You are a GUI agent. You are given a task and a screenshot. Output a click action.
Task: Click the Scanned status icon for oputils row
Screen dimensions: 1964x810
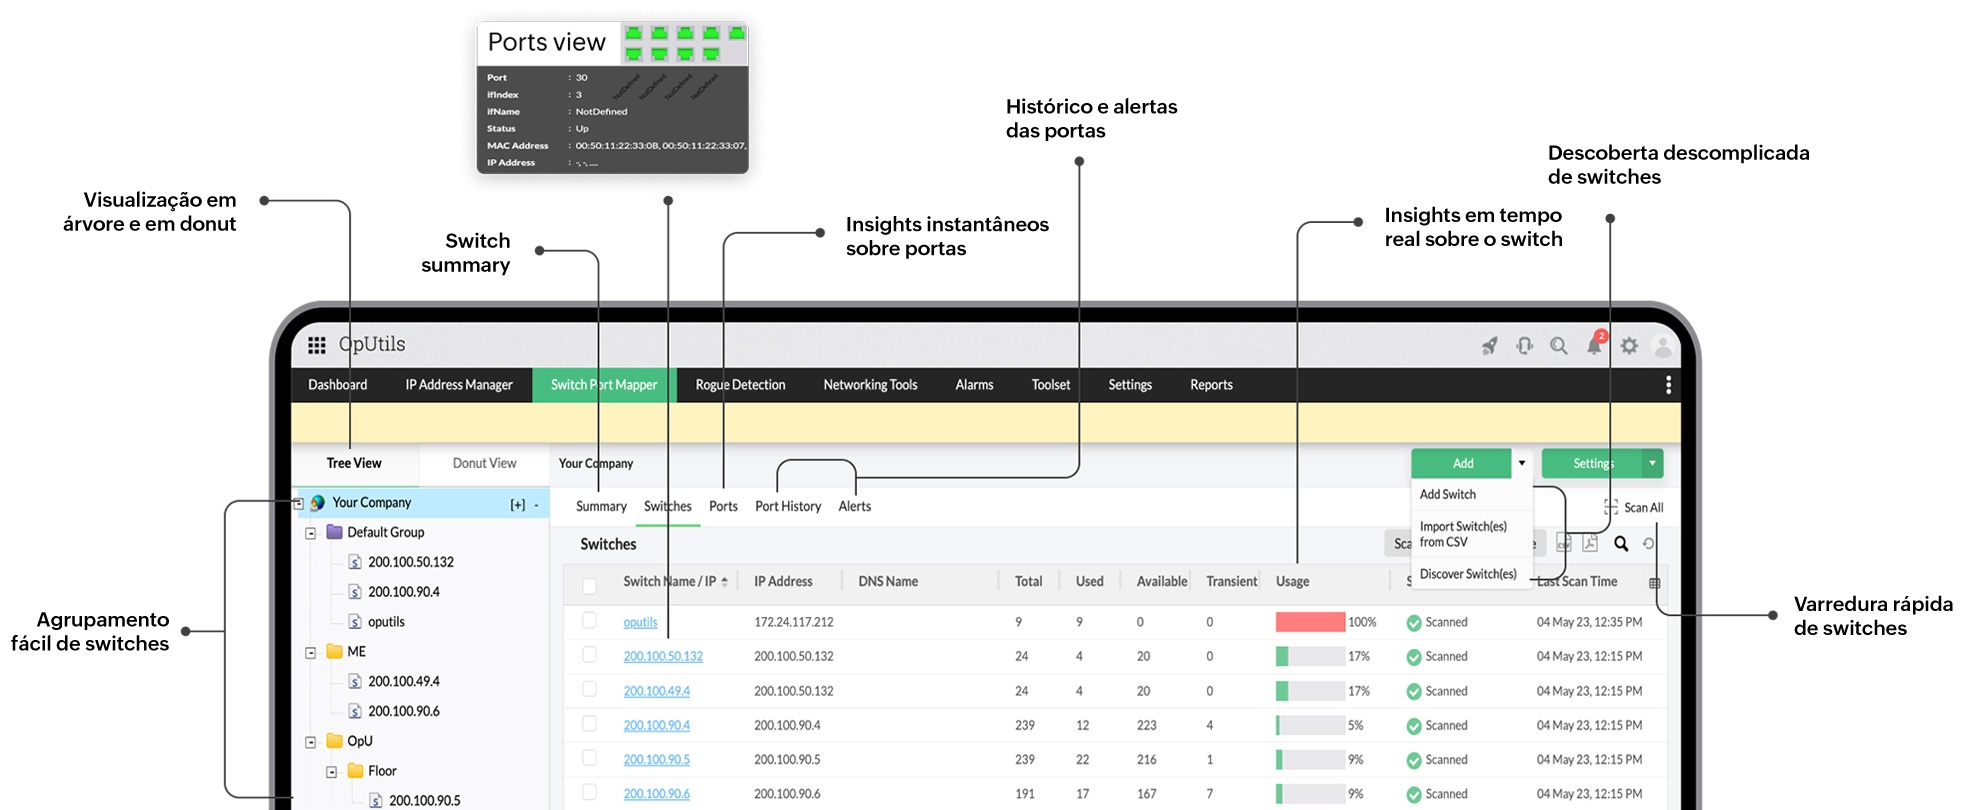pyautogui.click(x=1414, y=623)
